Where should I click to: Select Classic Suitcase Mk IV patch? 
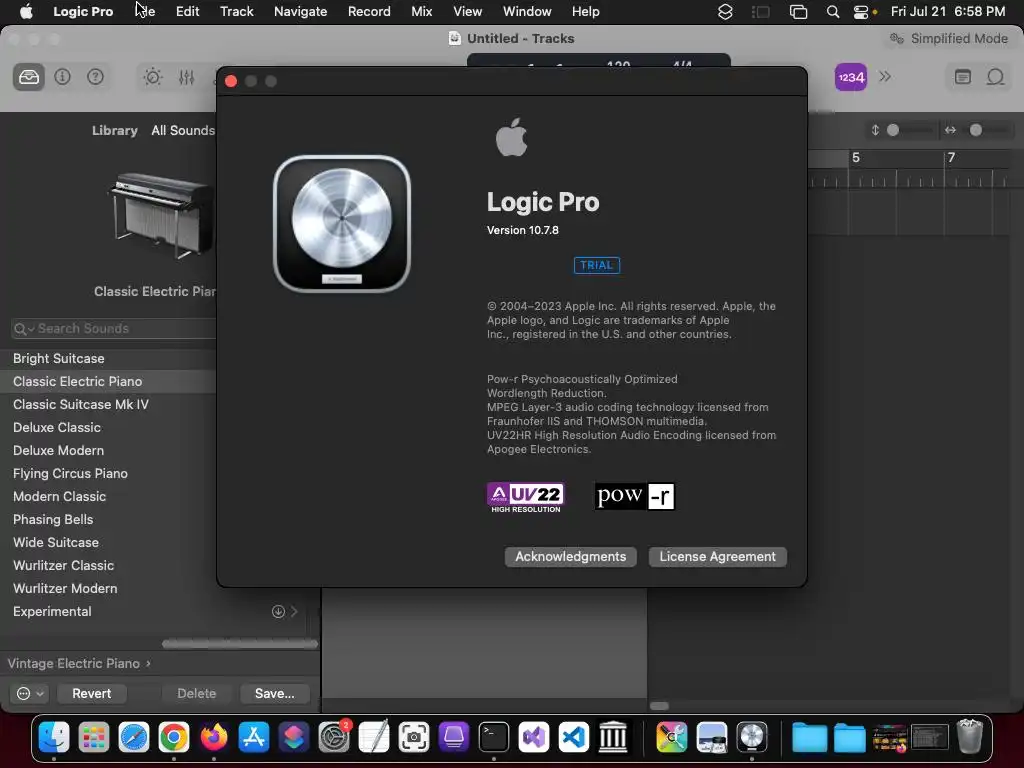tap(108, 404)
